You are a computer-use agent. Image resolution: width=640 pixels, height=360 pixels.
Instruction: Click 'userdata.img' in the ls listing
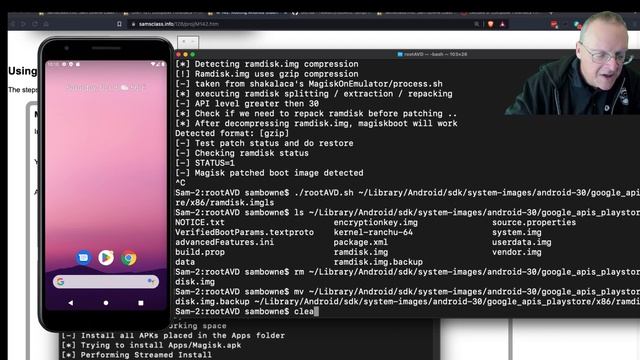[x=522, y=242]
